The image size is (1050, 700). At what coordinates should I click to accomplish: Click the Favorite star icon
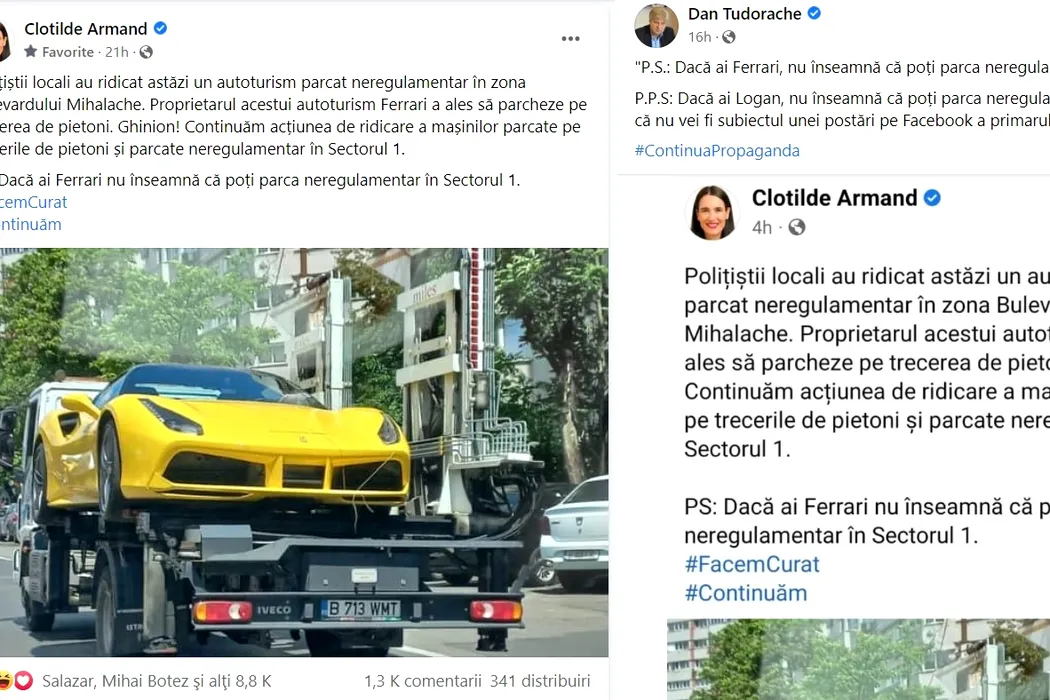coord(31,51)
